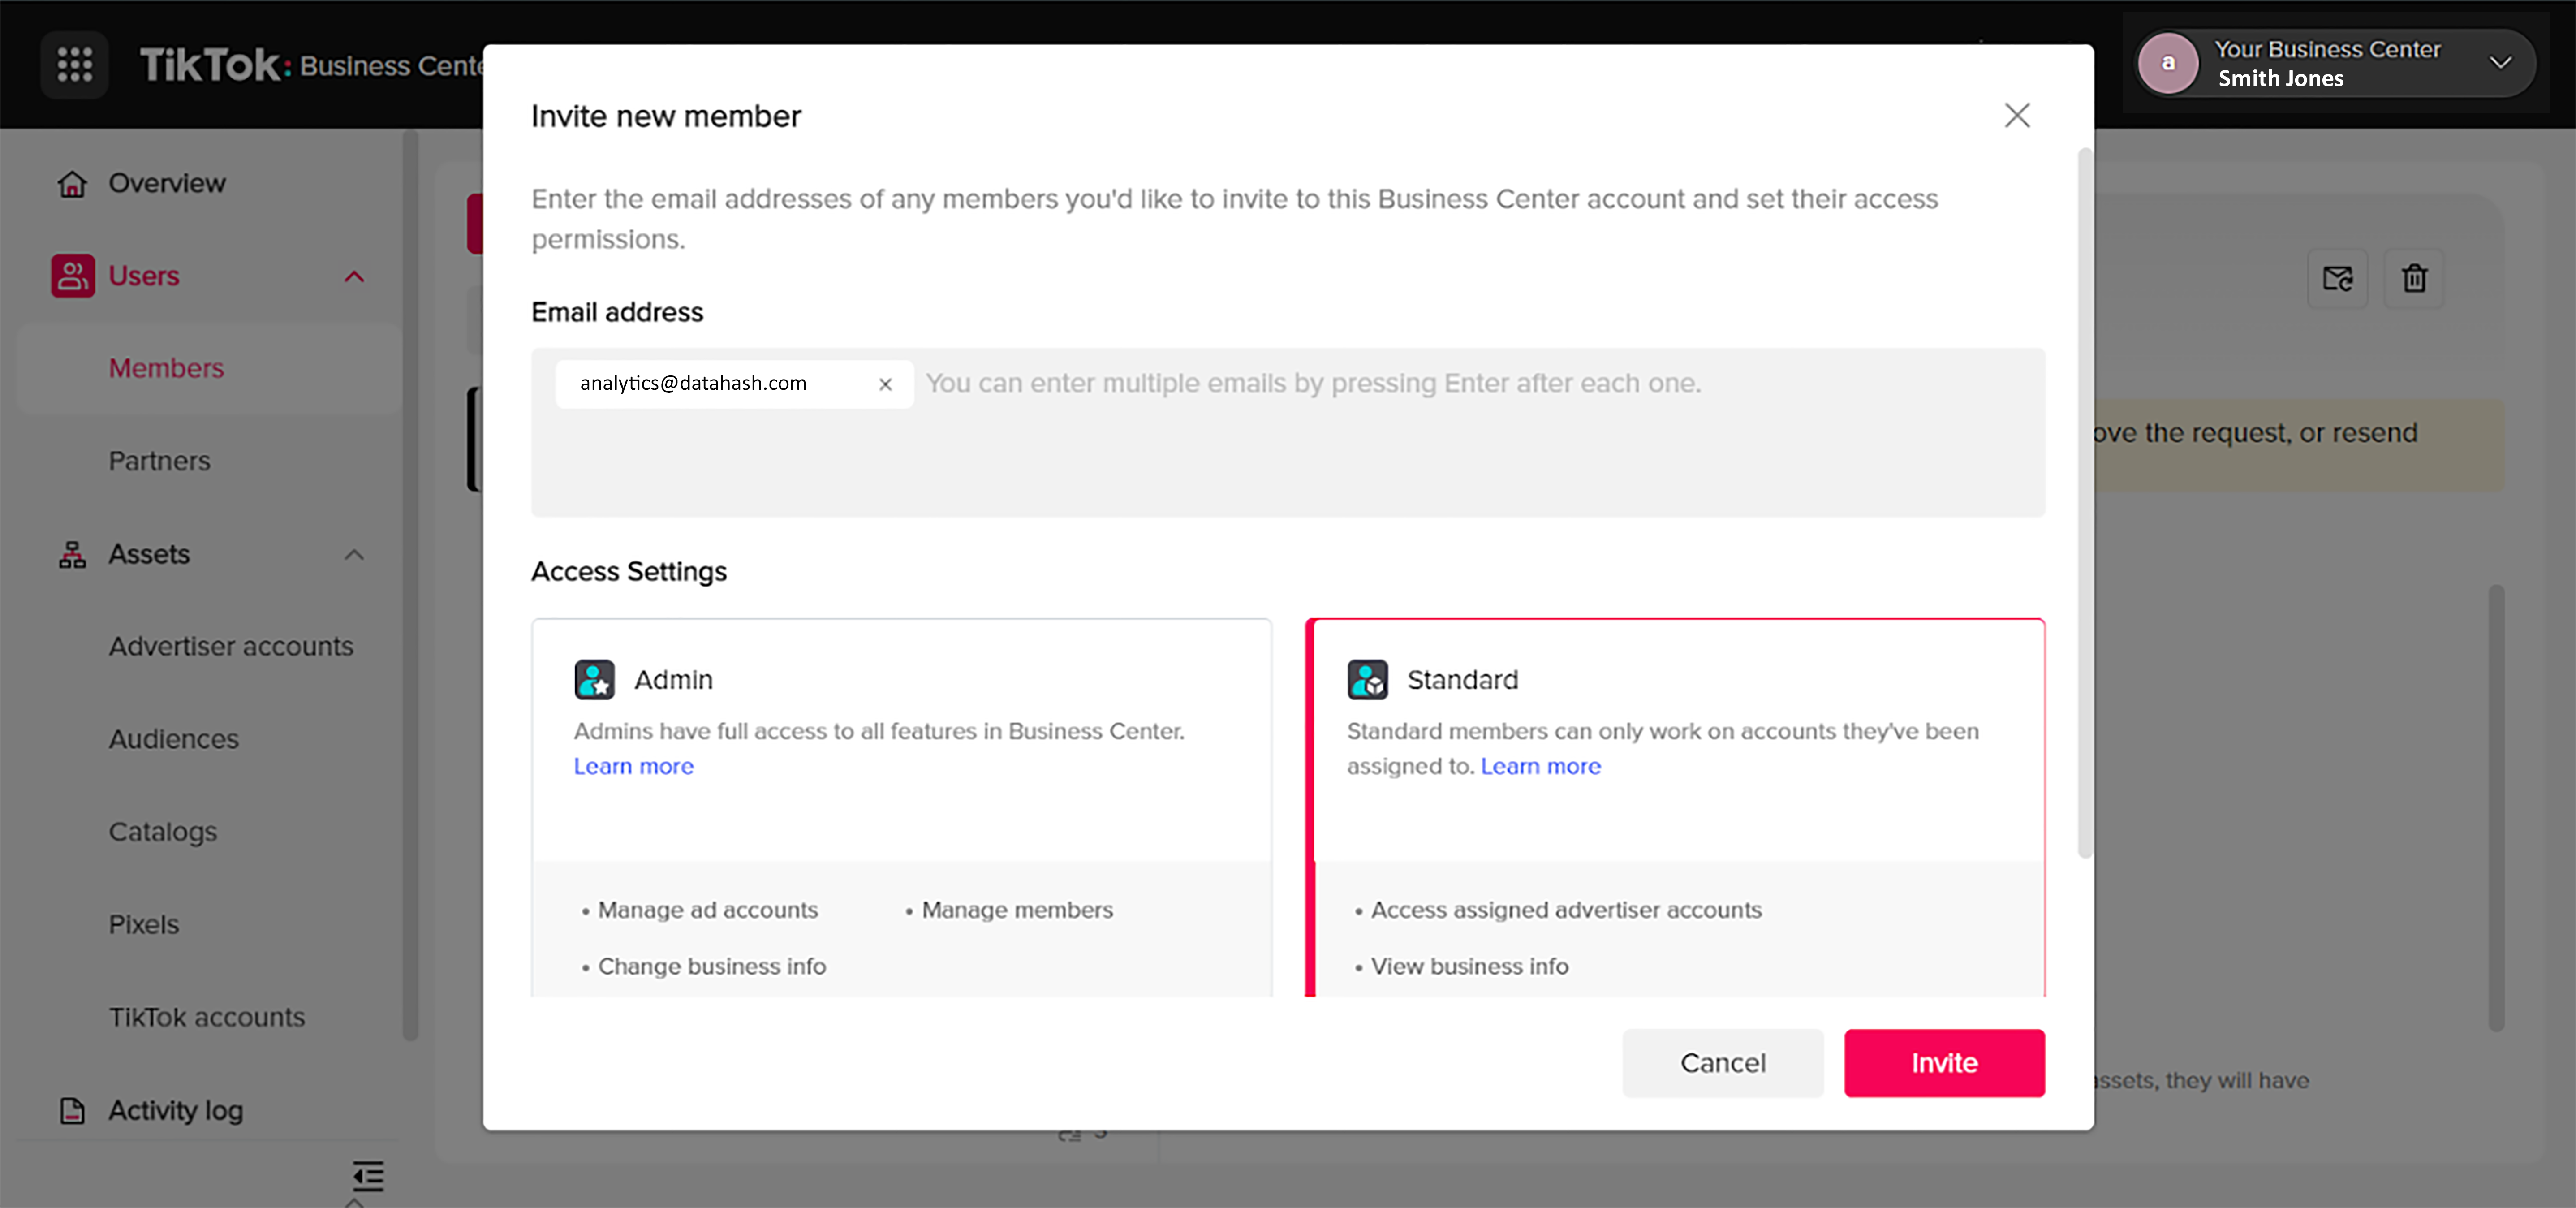The height and width of the screenshot is (1208, 2576).
Task: Open the Overview page
Action: [167, 184]
